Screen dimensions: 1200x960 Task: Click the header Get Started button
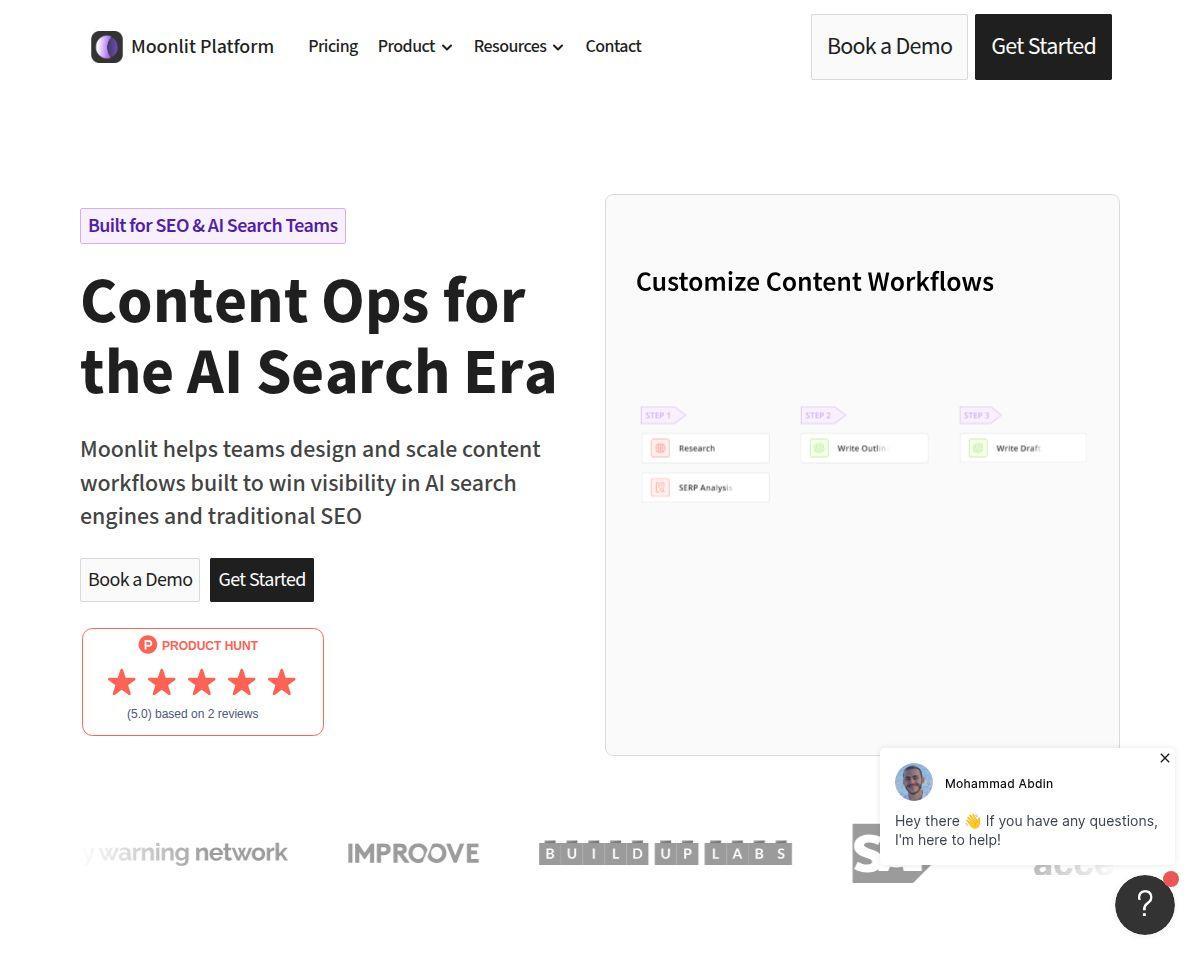1043,47
